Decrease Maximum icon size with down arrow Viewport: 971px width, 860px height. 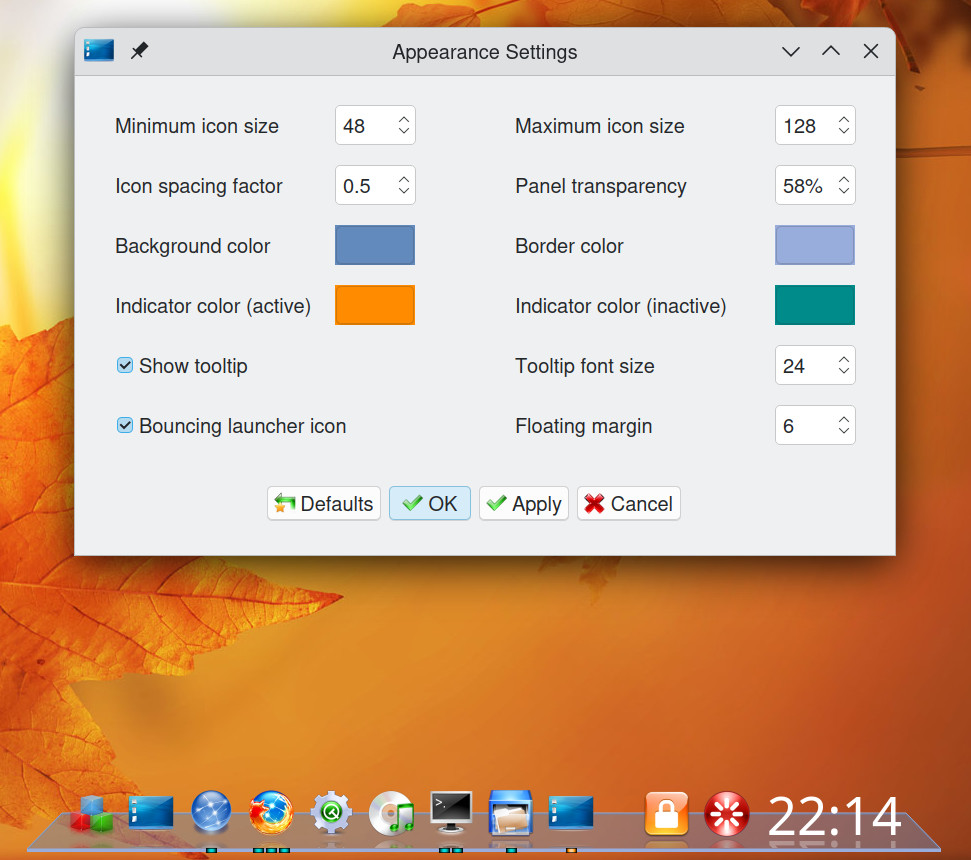tap(843, 131)
